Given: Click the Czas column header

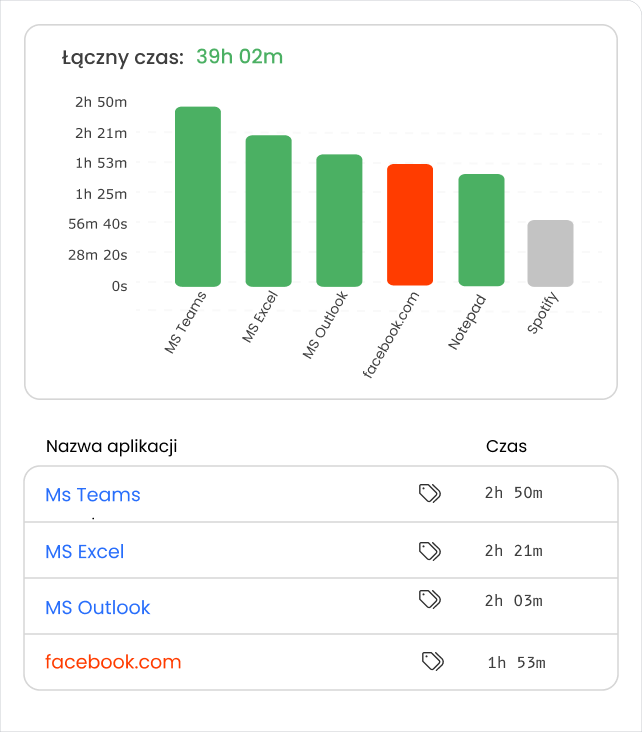Looking at the screenshot, I should [x=506, y=446].
